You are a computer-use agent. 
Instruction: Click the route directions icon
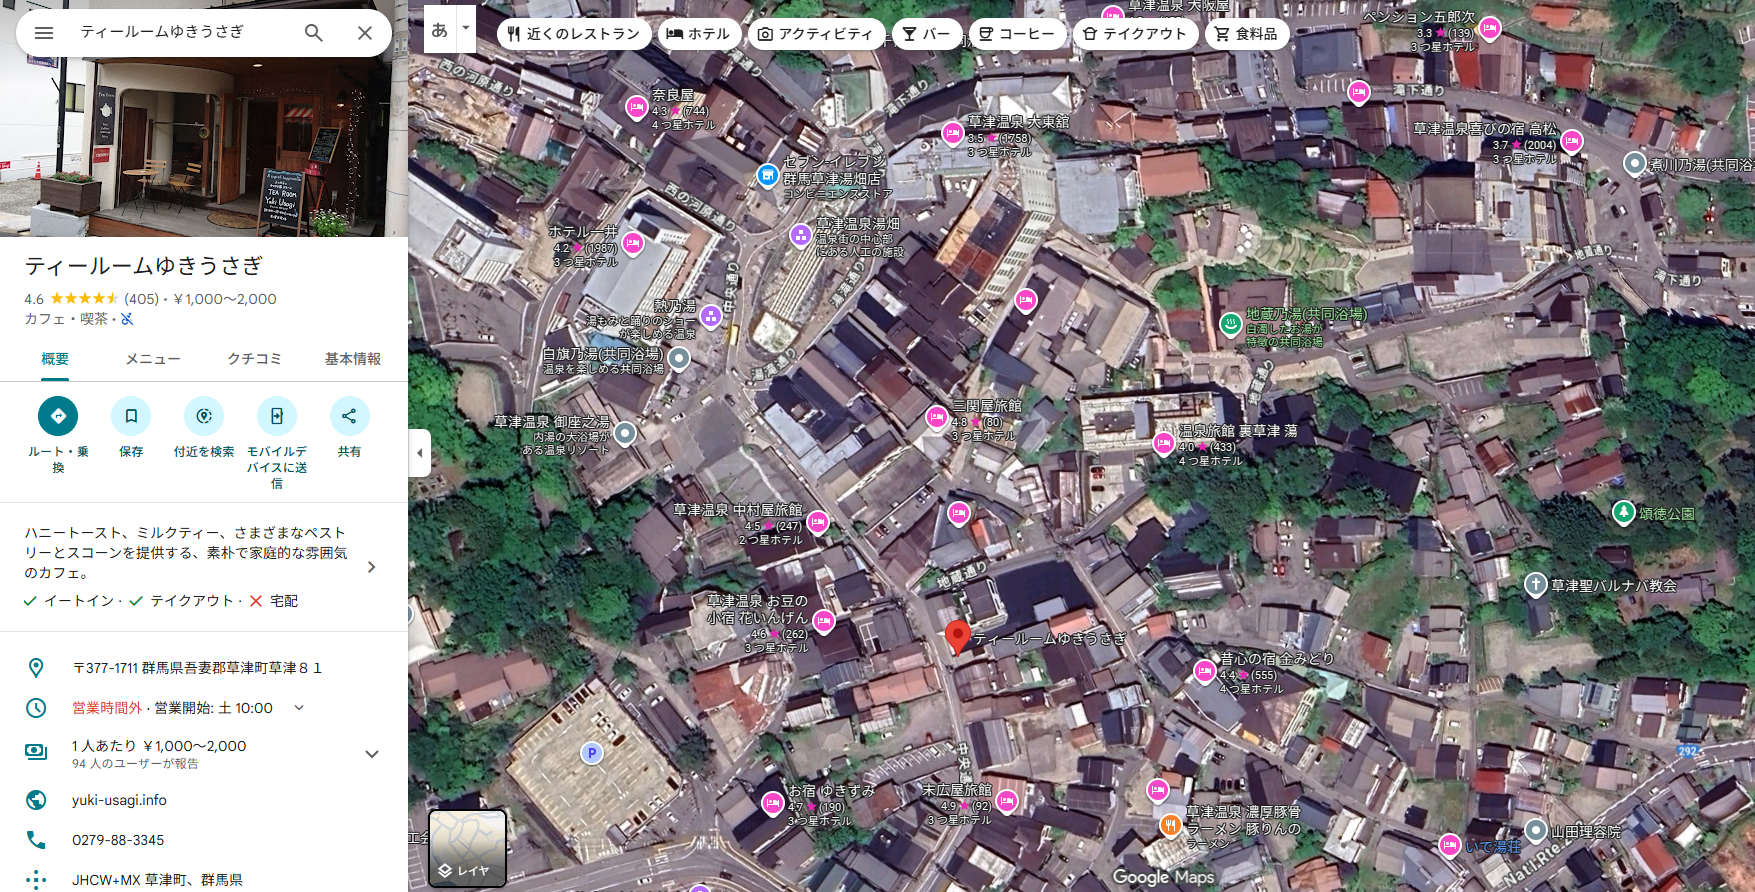click(58, 416)
